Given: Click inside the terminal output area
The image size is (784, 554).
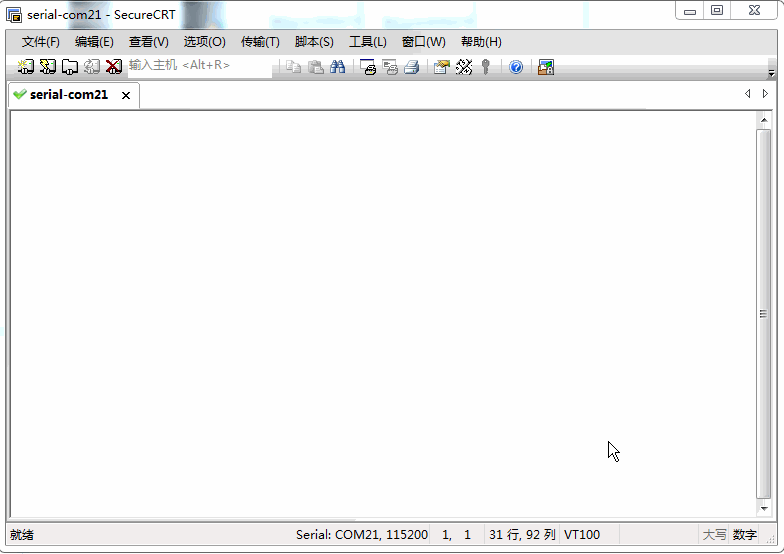Looking at the screenshot, I should [383, 314].
